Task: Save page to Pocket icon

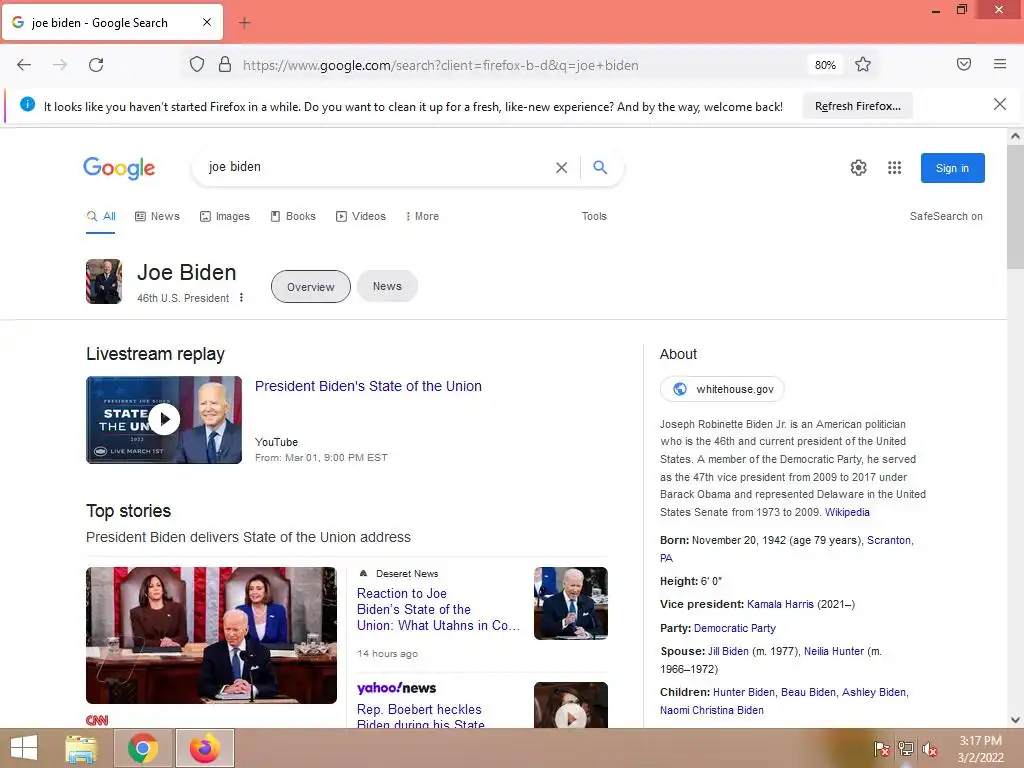Action: (963, 64)
